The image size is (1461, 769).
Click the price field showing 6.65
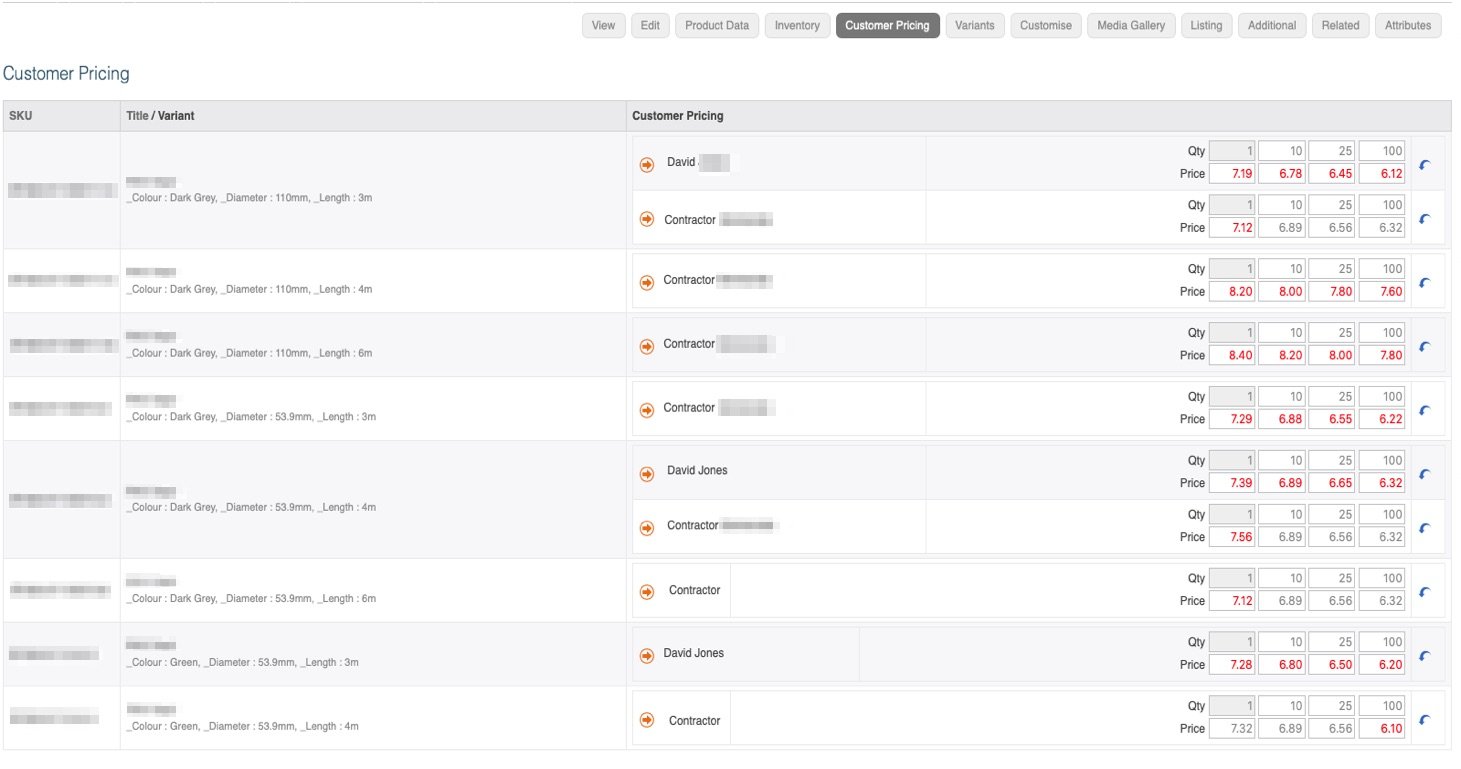pos(1332,483)
